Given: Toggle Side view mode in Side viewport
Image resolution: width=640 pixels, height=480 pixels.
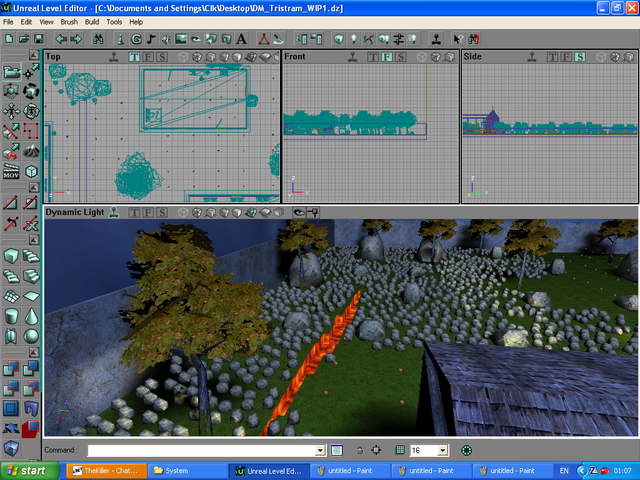Looking at the screenshot, I should click(580, 56).
